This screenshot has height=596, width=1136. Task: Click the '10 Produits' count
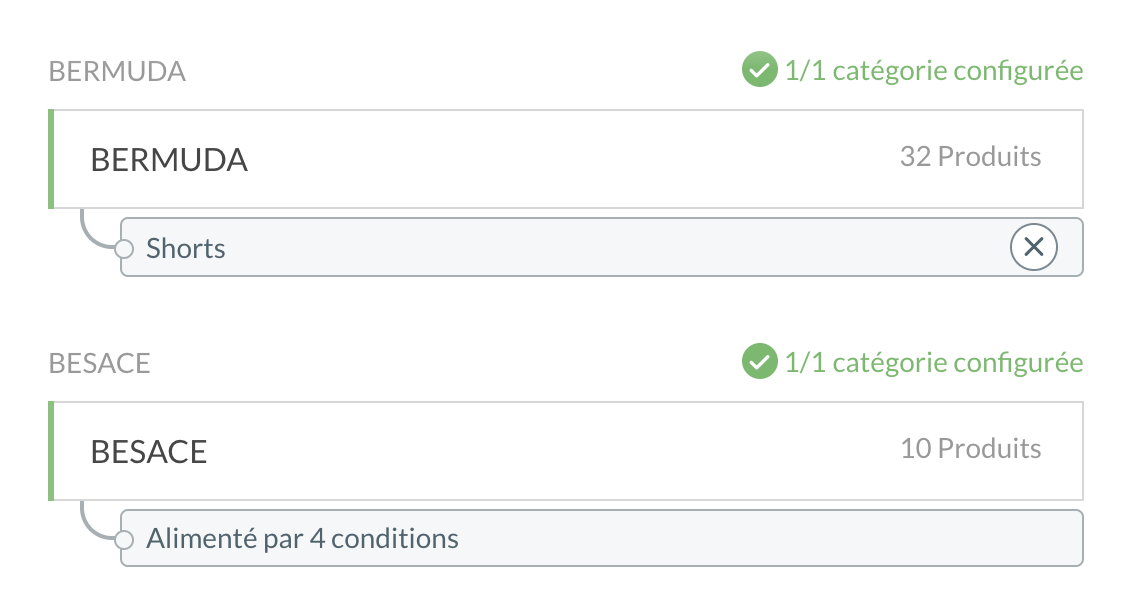pyautogui.click(x=970, y=448)
